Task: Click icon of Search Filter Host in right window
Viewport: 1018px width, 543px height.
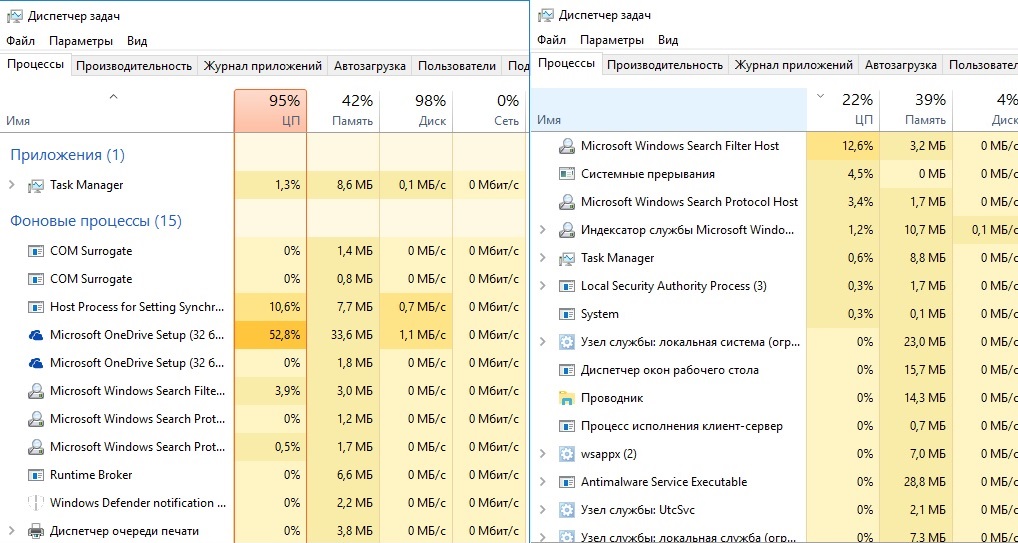Action: point(566,146)
